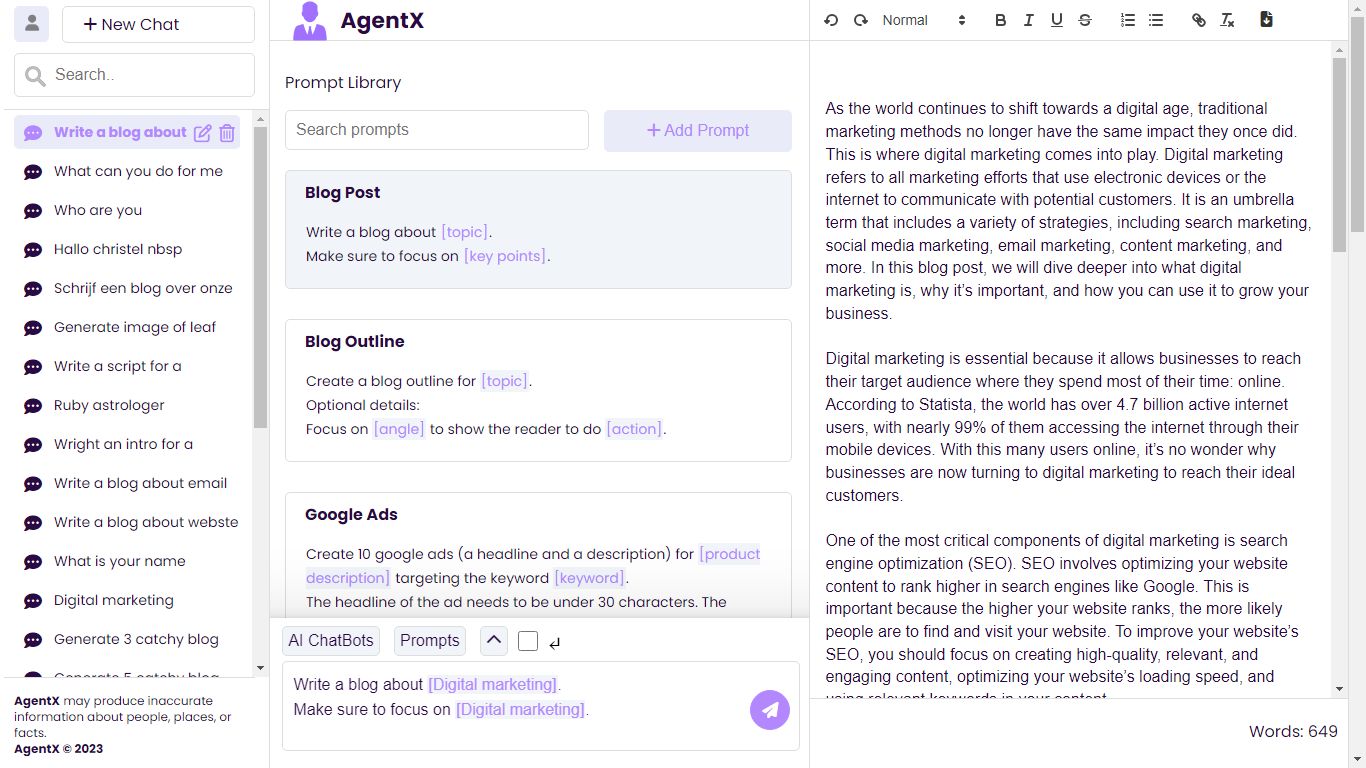Insert a numbered list
The height and width of the screenshot is (768, 1366).
coord(1127,19)
